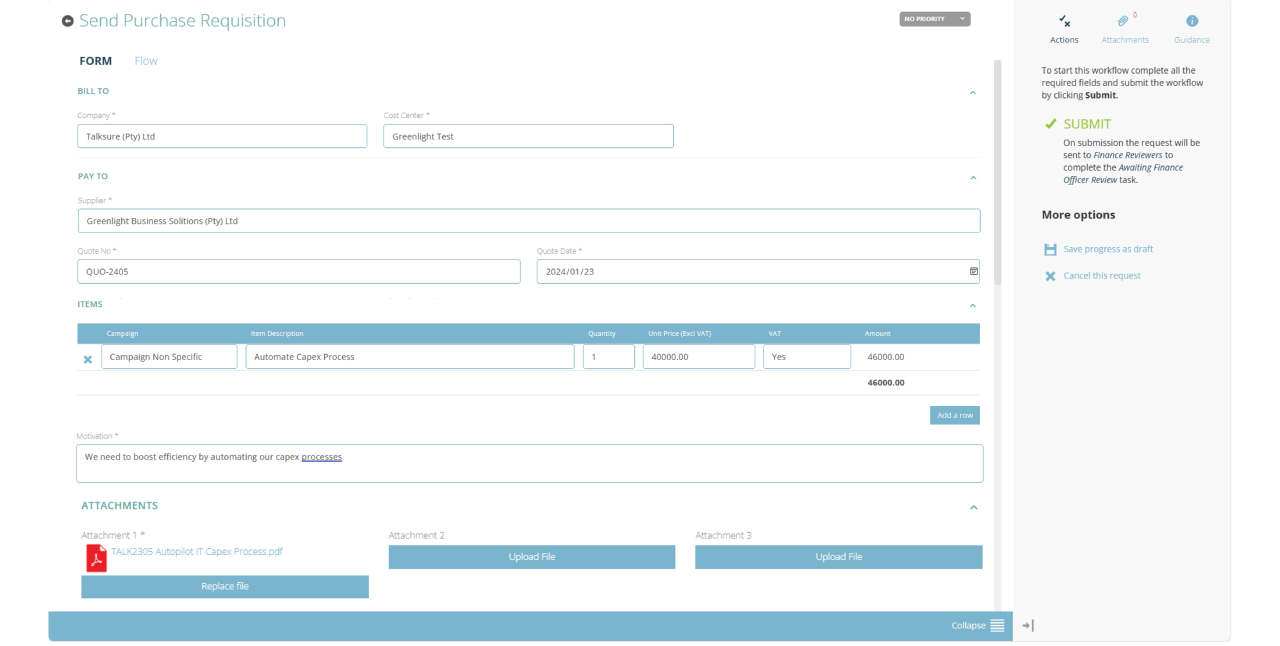Click the back arrow beside Send Purchase Requisition
This screenshot has height=646, width=1280.
68,21
